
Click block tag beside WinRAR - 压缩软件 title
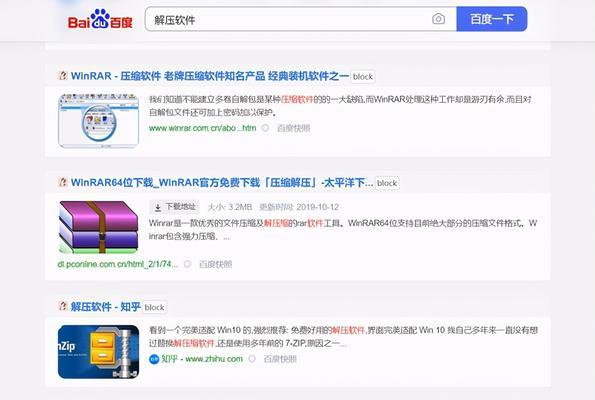[363, 77]
